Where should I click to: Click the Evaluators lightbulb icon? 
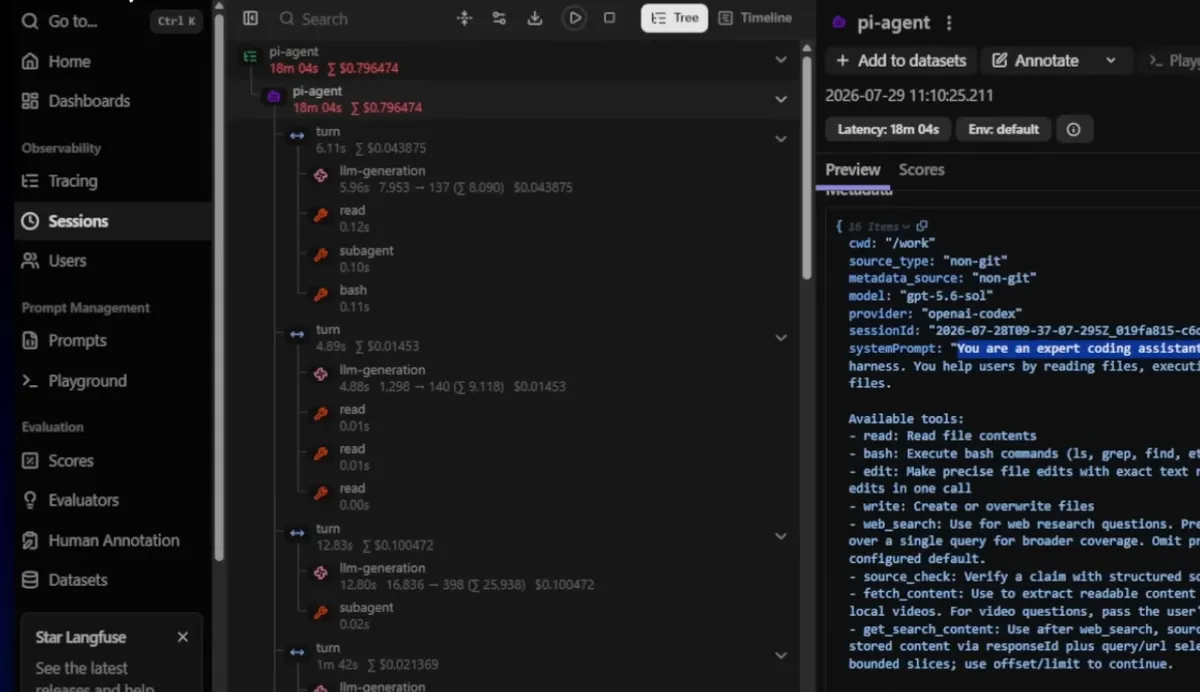coord(30,500)
